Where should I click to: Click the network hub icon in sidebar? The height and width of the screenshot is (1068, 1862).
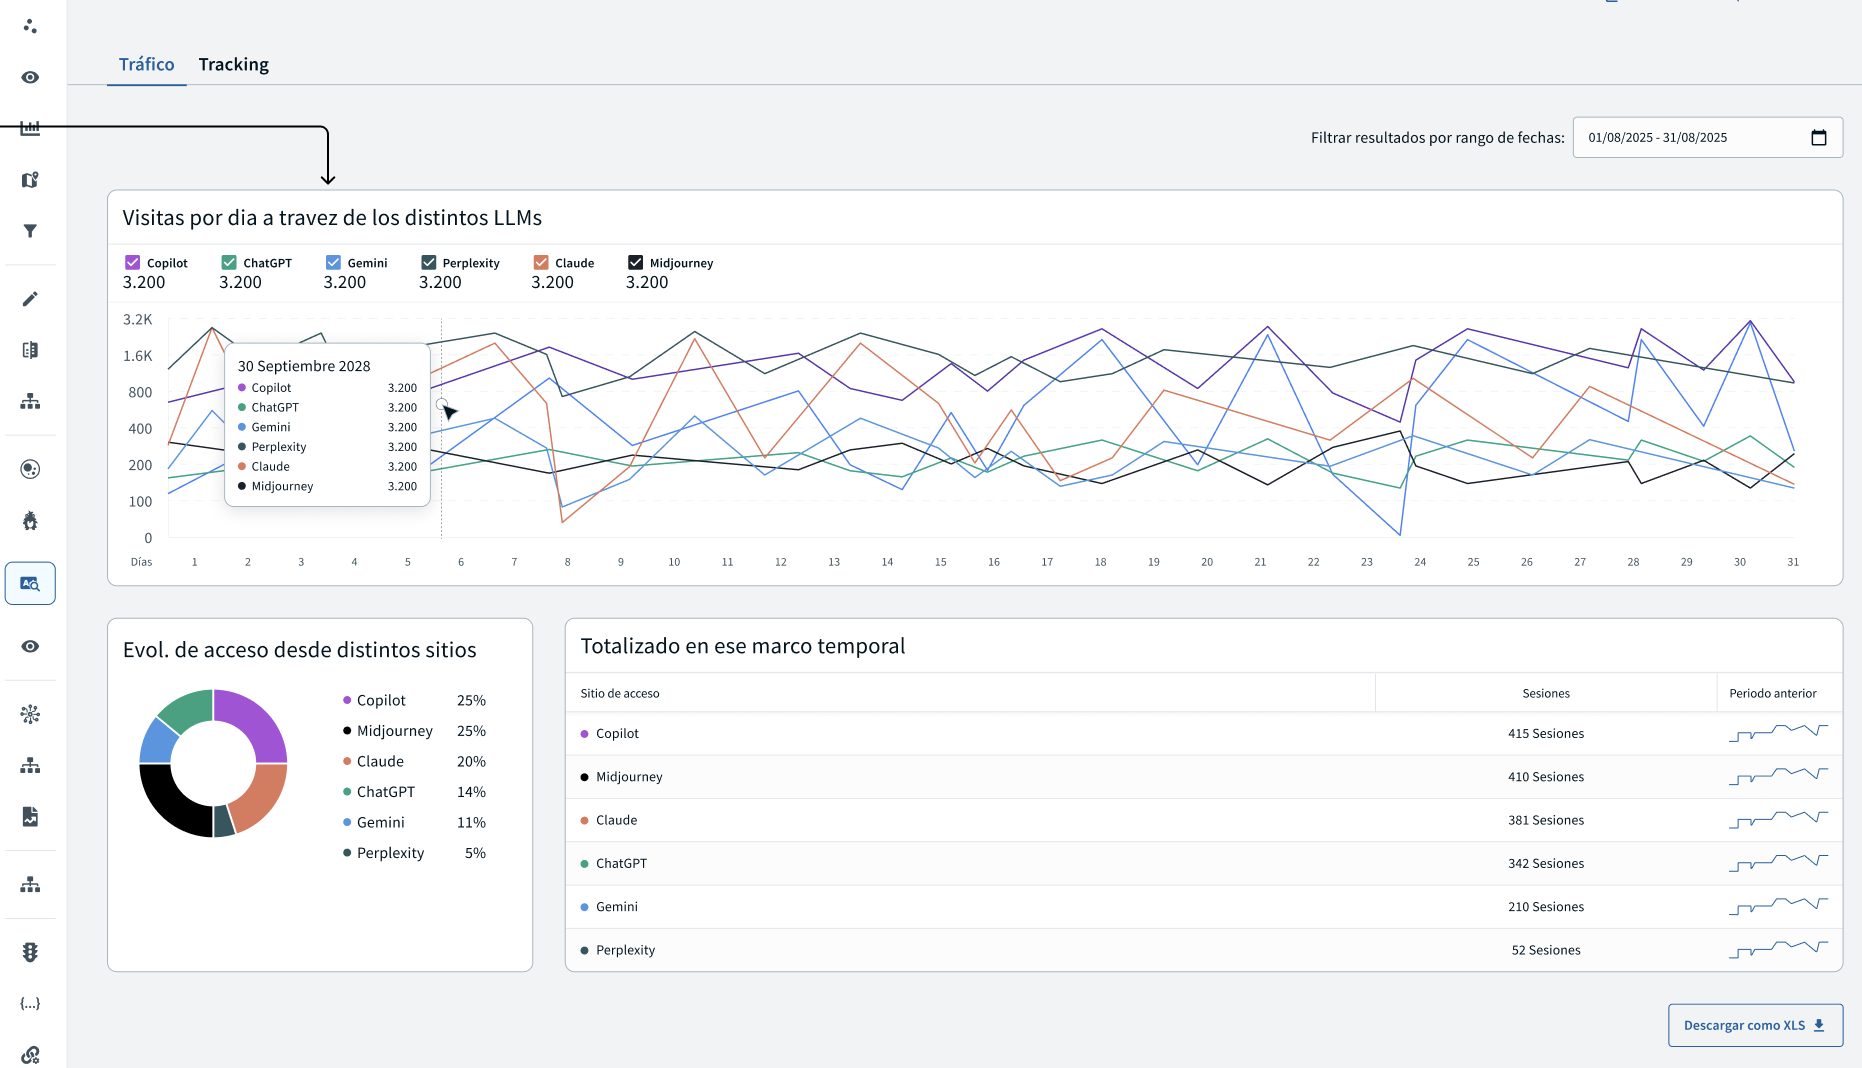(x=30, y=714)
